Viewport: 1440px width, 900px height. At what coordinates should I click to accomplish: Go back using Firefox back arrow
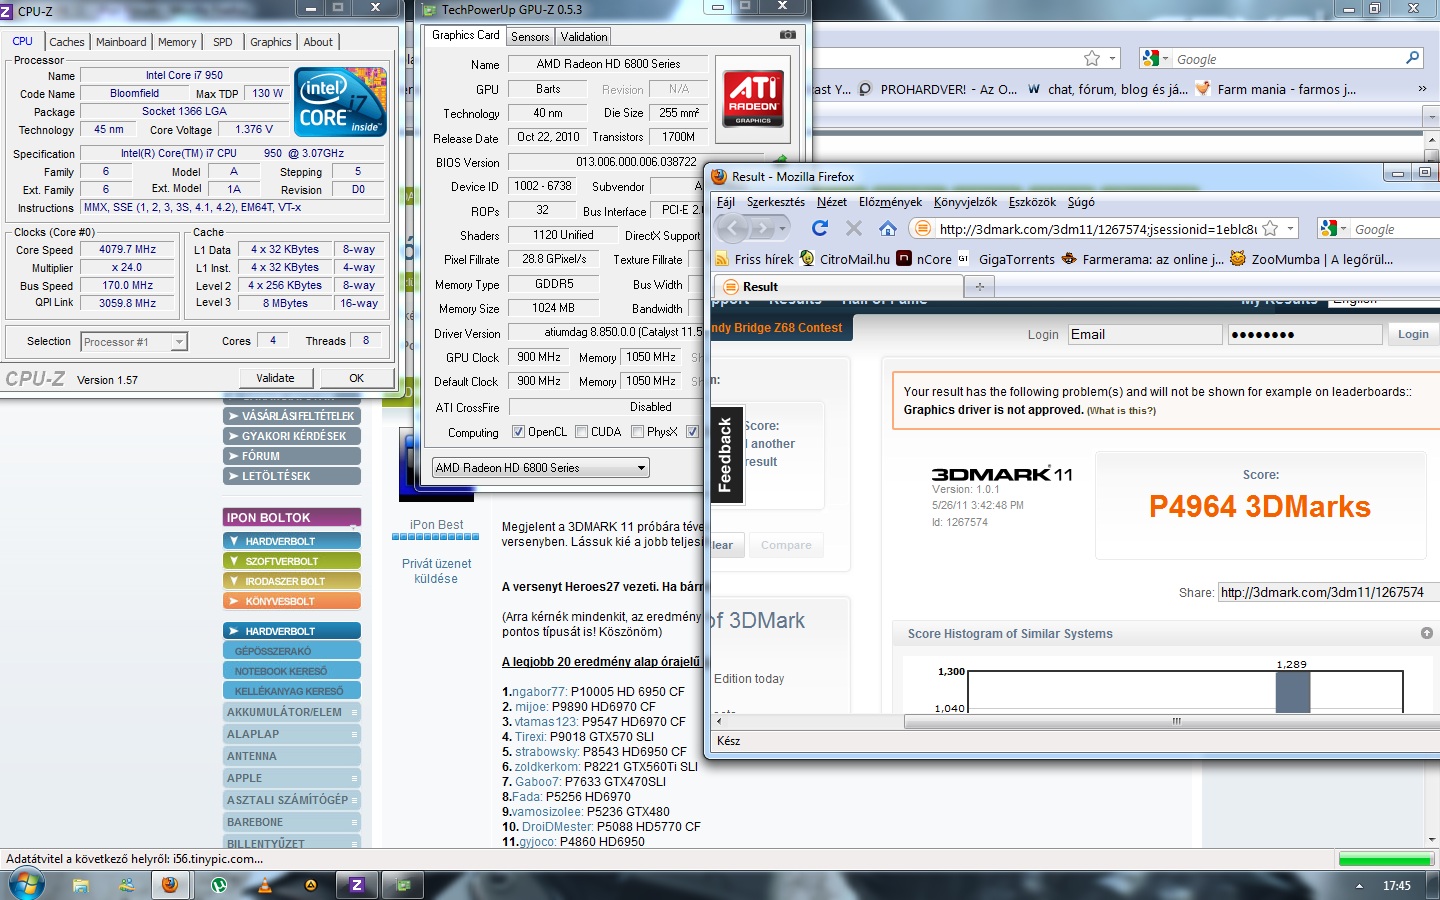pos(732,228)
